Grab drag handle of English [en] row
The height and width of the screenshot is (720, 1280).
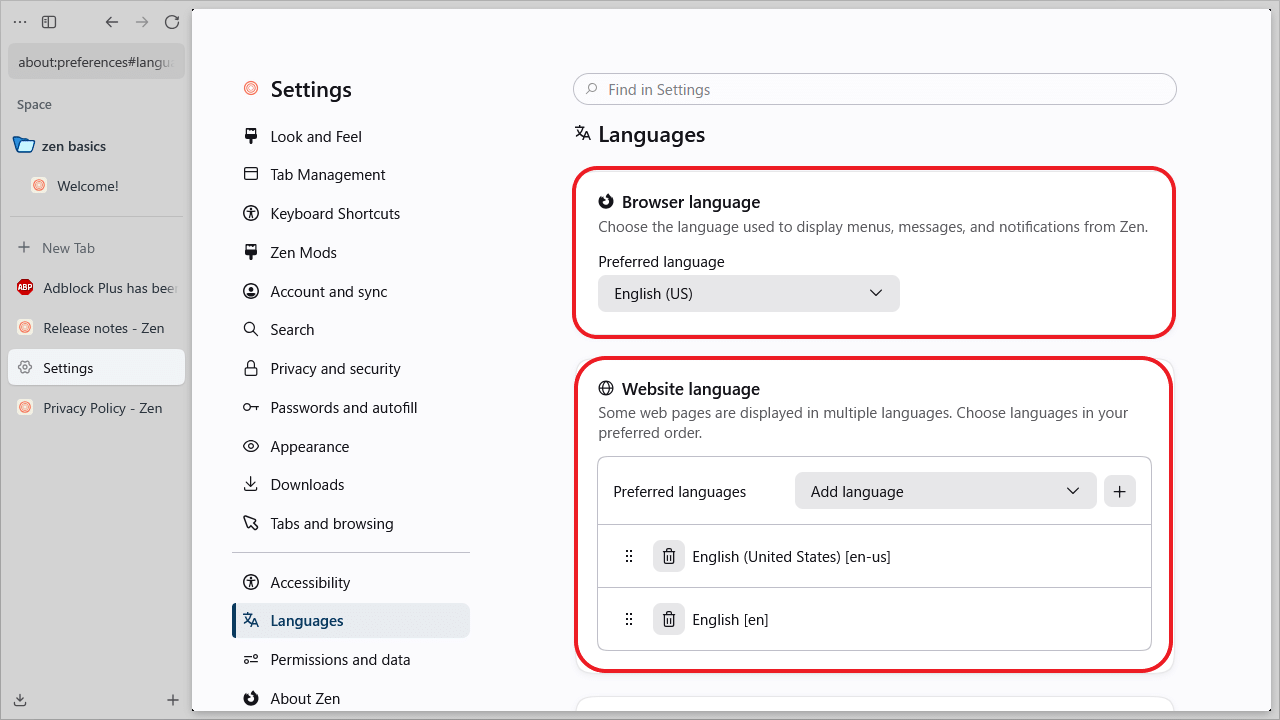629,619
